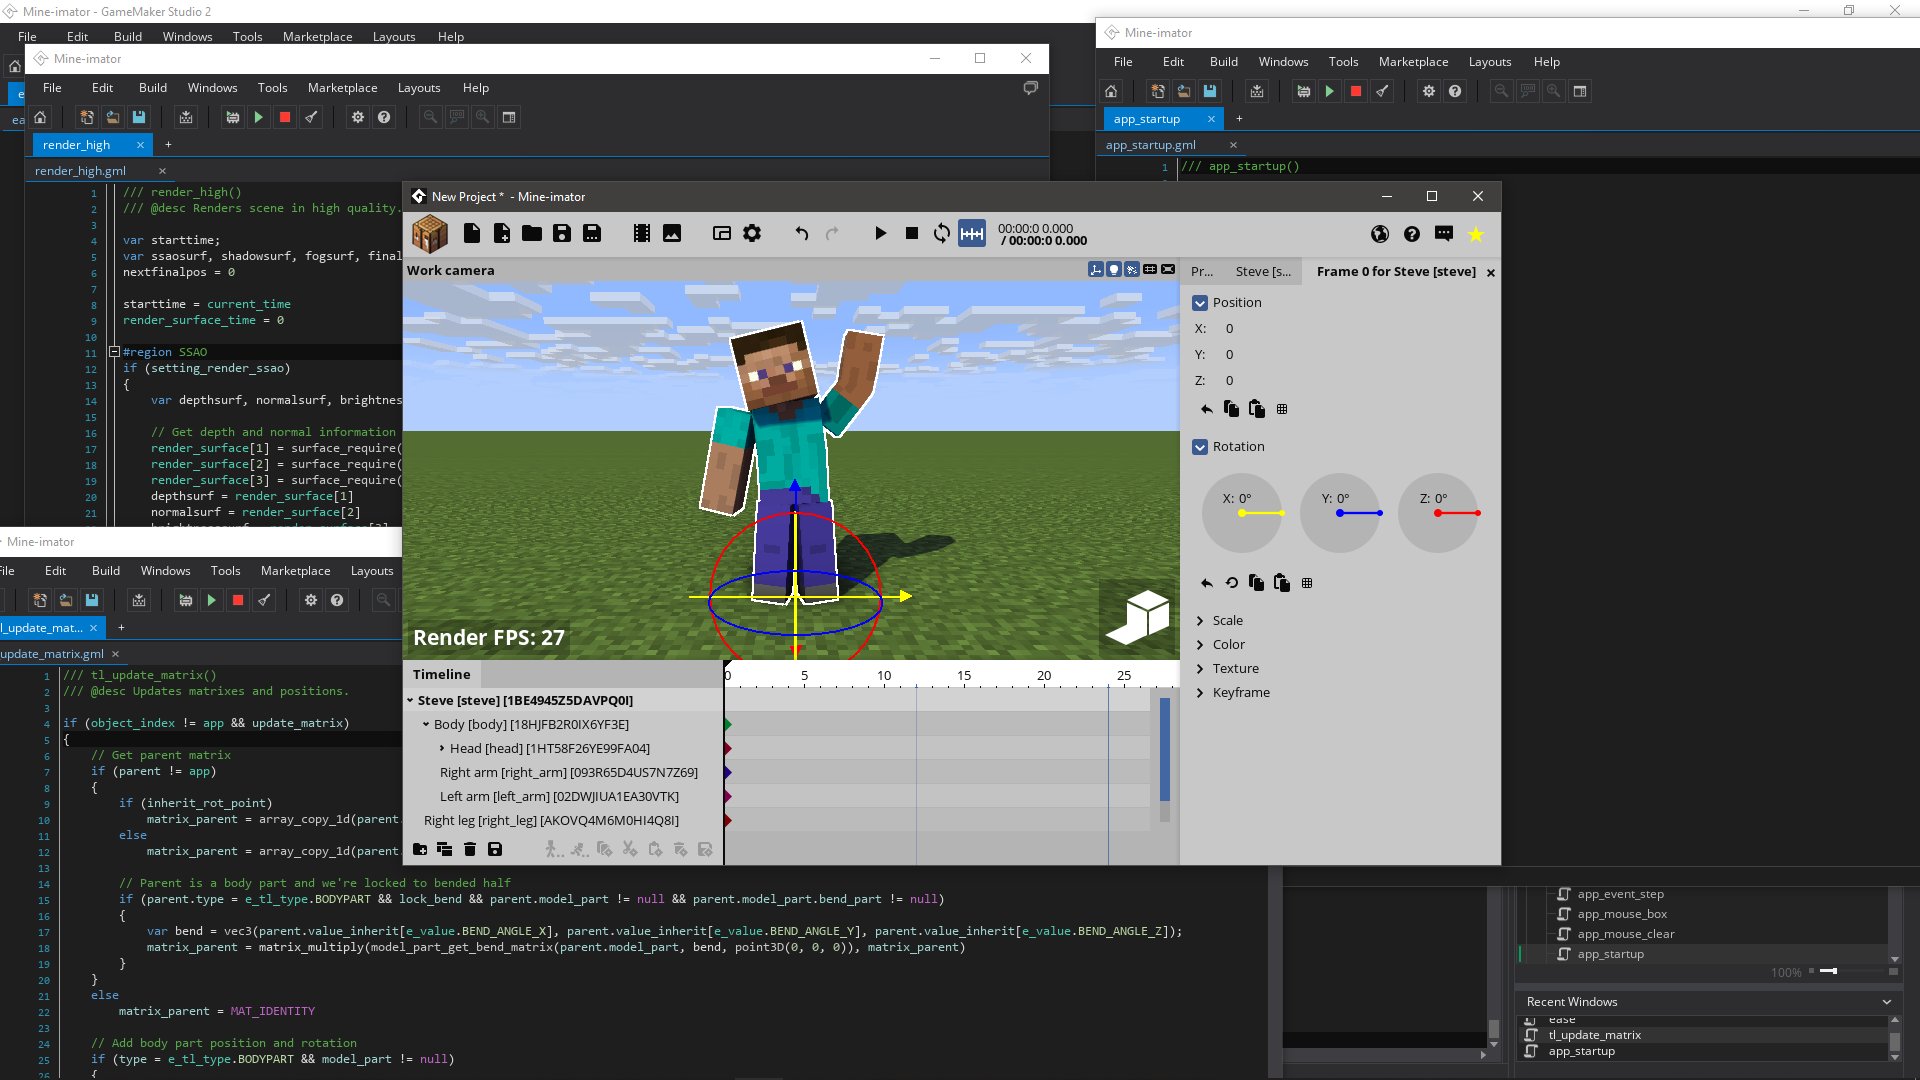Uncheck the Position checkbox
The width and height of the screenshot is (1920, 1080).
point(1200,302)
